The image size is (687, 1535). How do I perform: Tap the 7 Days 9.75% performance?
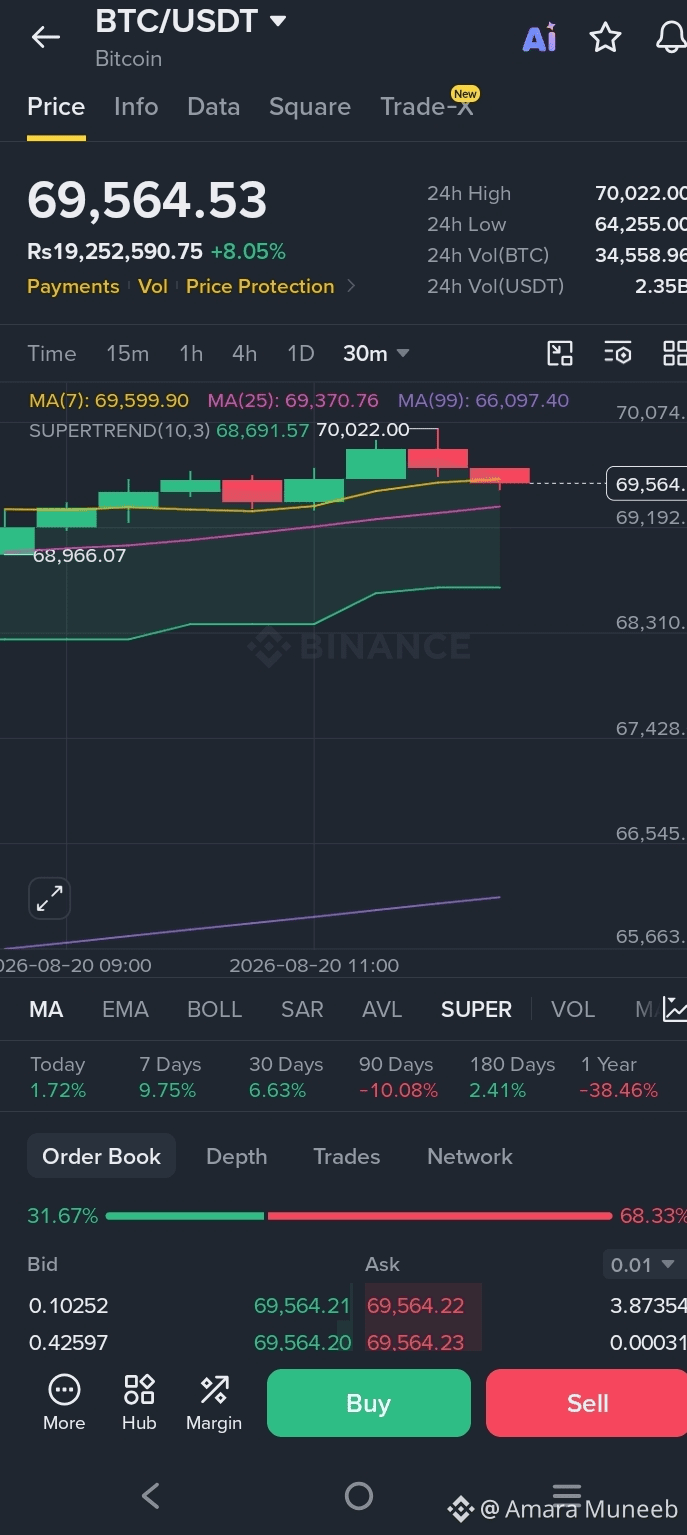coord(170,1077)
